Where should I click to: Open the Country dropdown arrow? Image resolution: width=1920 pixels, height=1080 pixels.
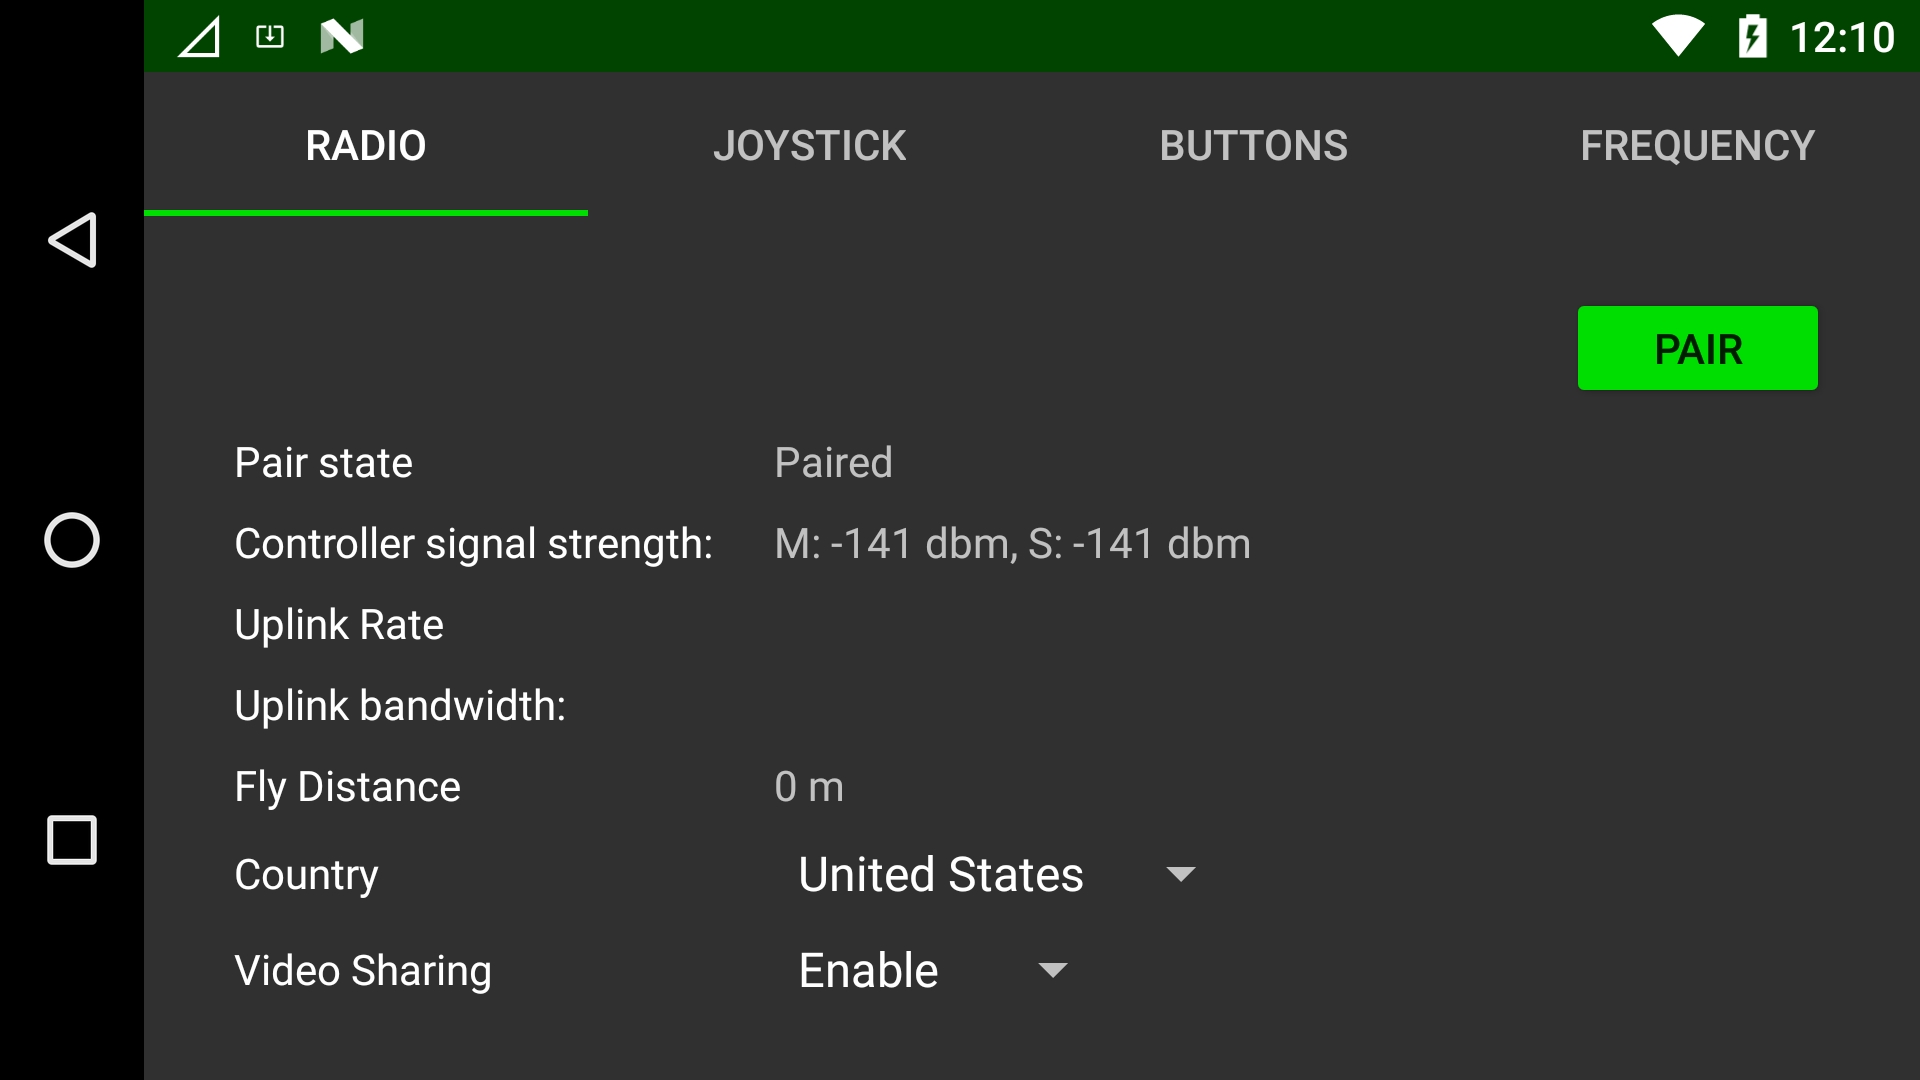coord(1181,875)
